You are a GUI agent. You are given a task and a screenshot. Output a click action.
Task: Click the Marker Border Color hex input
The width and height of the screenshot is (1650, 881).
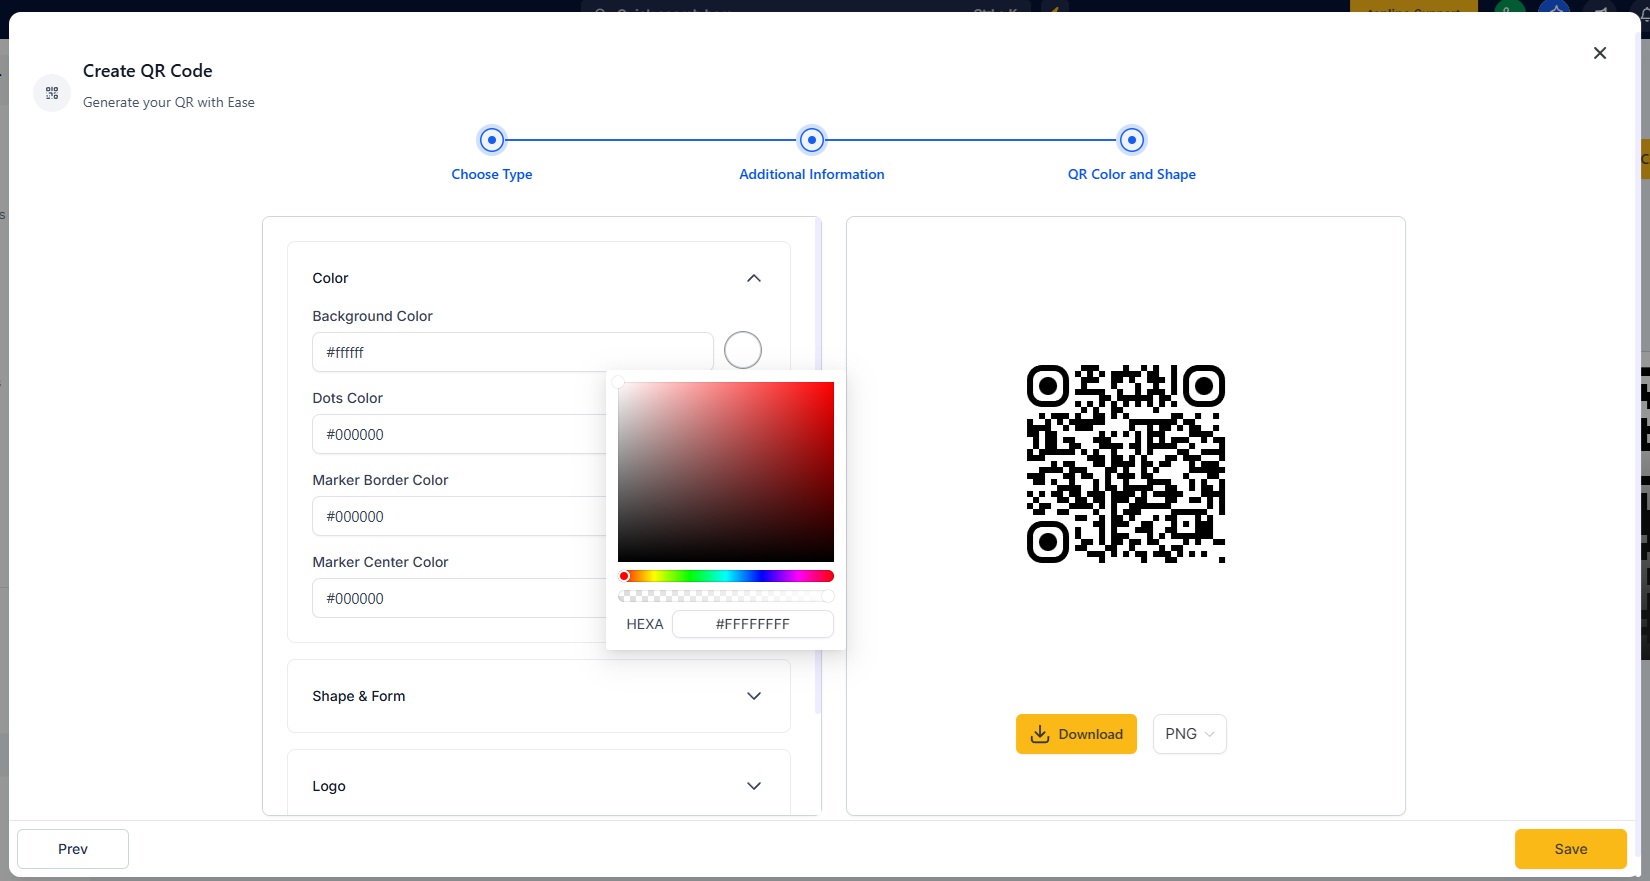click(460, 516)
